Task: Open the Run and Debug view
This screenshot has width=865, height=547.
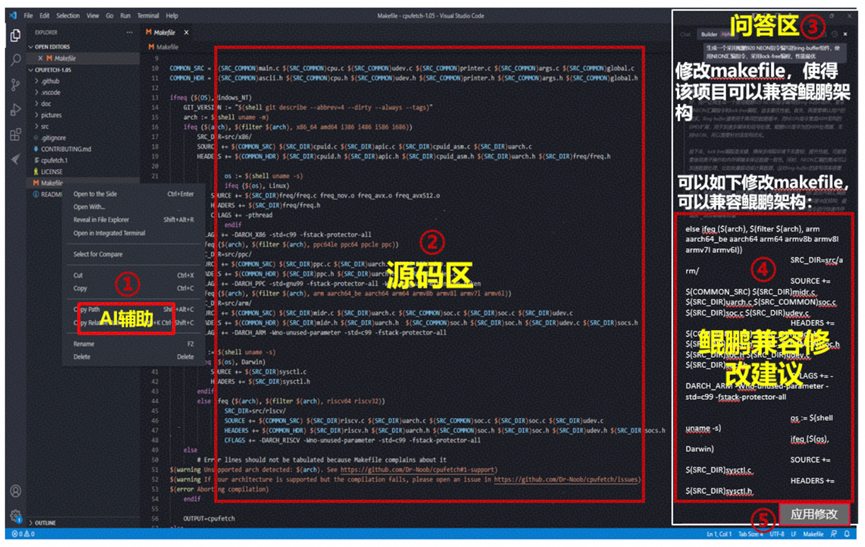Action: point(15,110)
